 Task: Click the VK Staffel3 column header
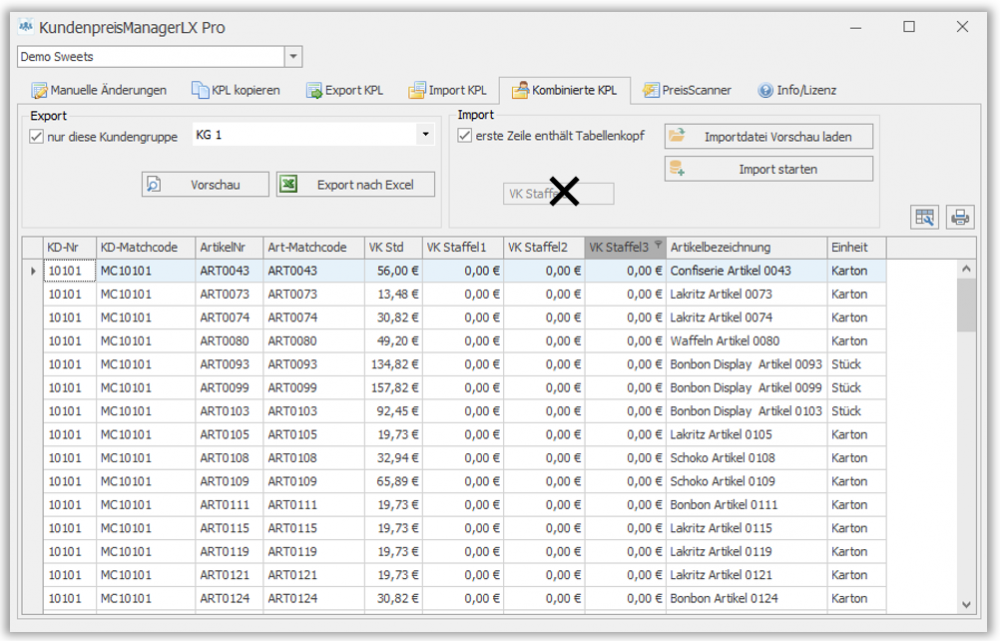click(625, 247)
